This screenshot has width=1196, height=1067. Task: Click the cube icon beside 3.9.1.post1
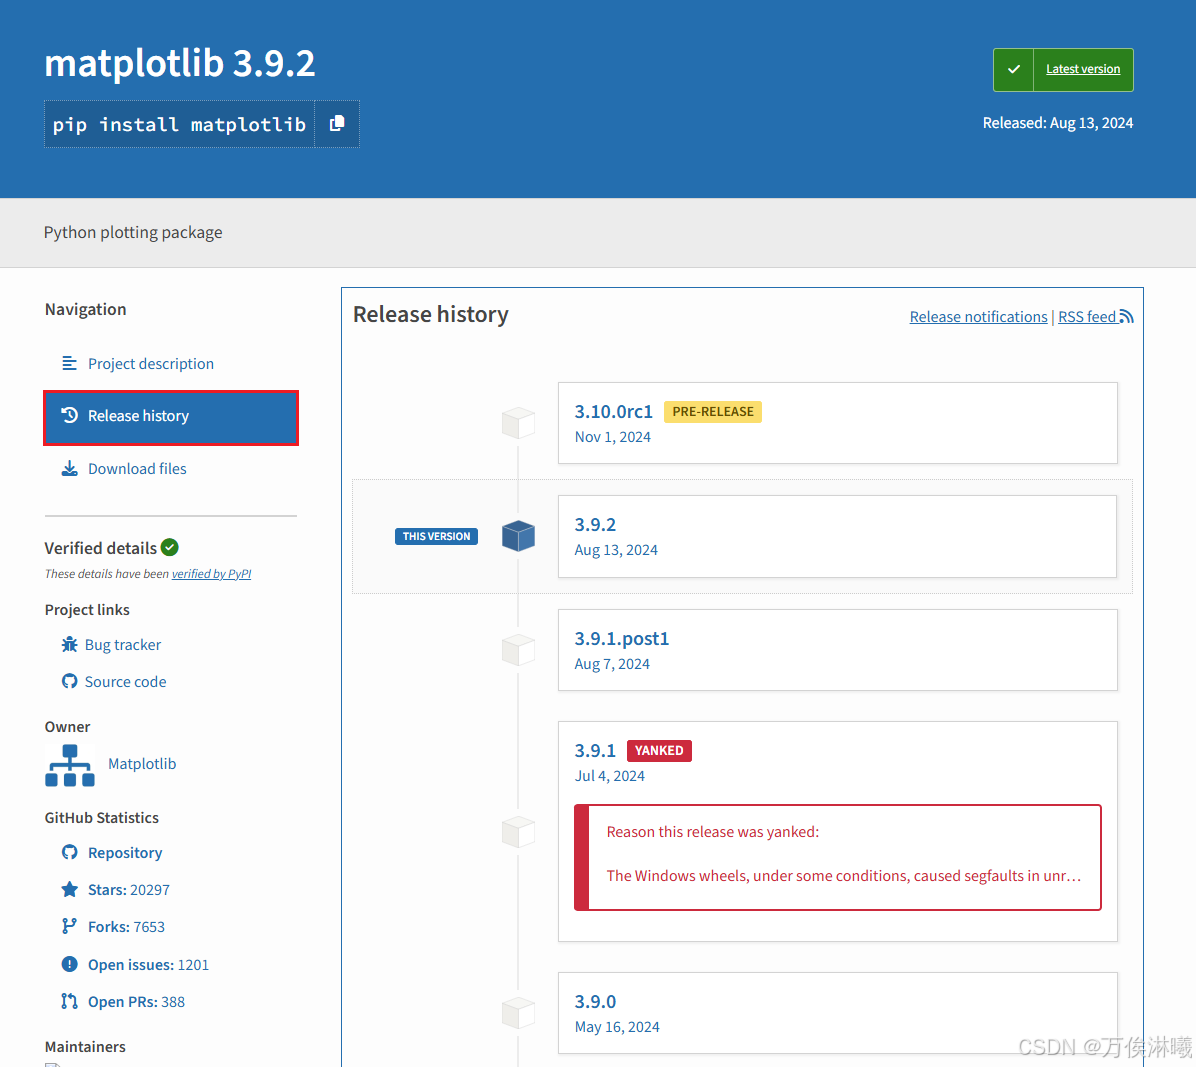519,650
